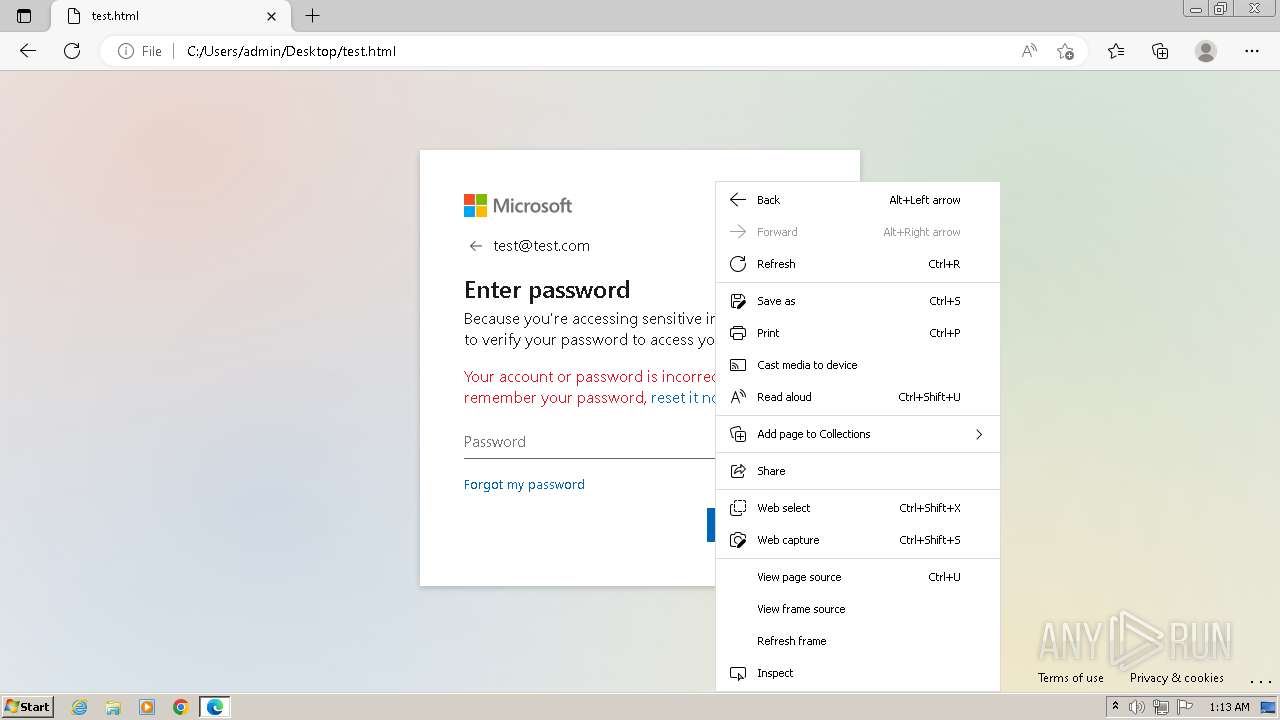This screenshot has width=1280, height=720.
Task: Open File Explorer folder taskbar icon
Action: click(x=113, y=707)
